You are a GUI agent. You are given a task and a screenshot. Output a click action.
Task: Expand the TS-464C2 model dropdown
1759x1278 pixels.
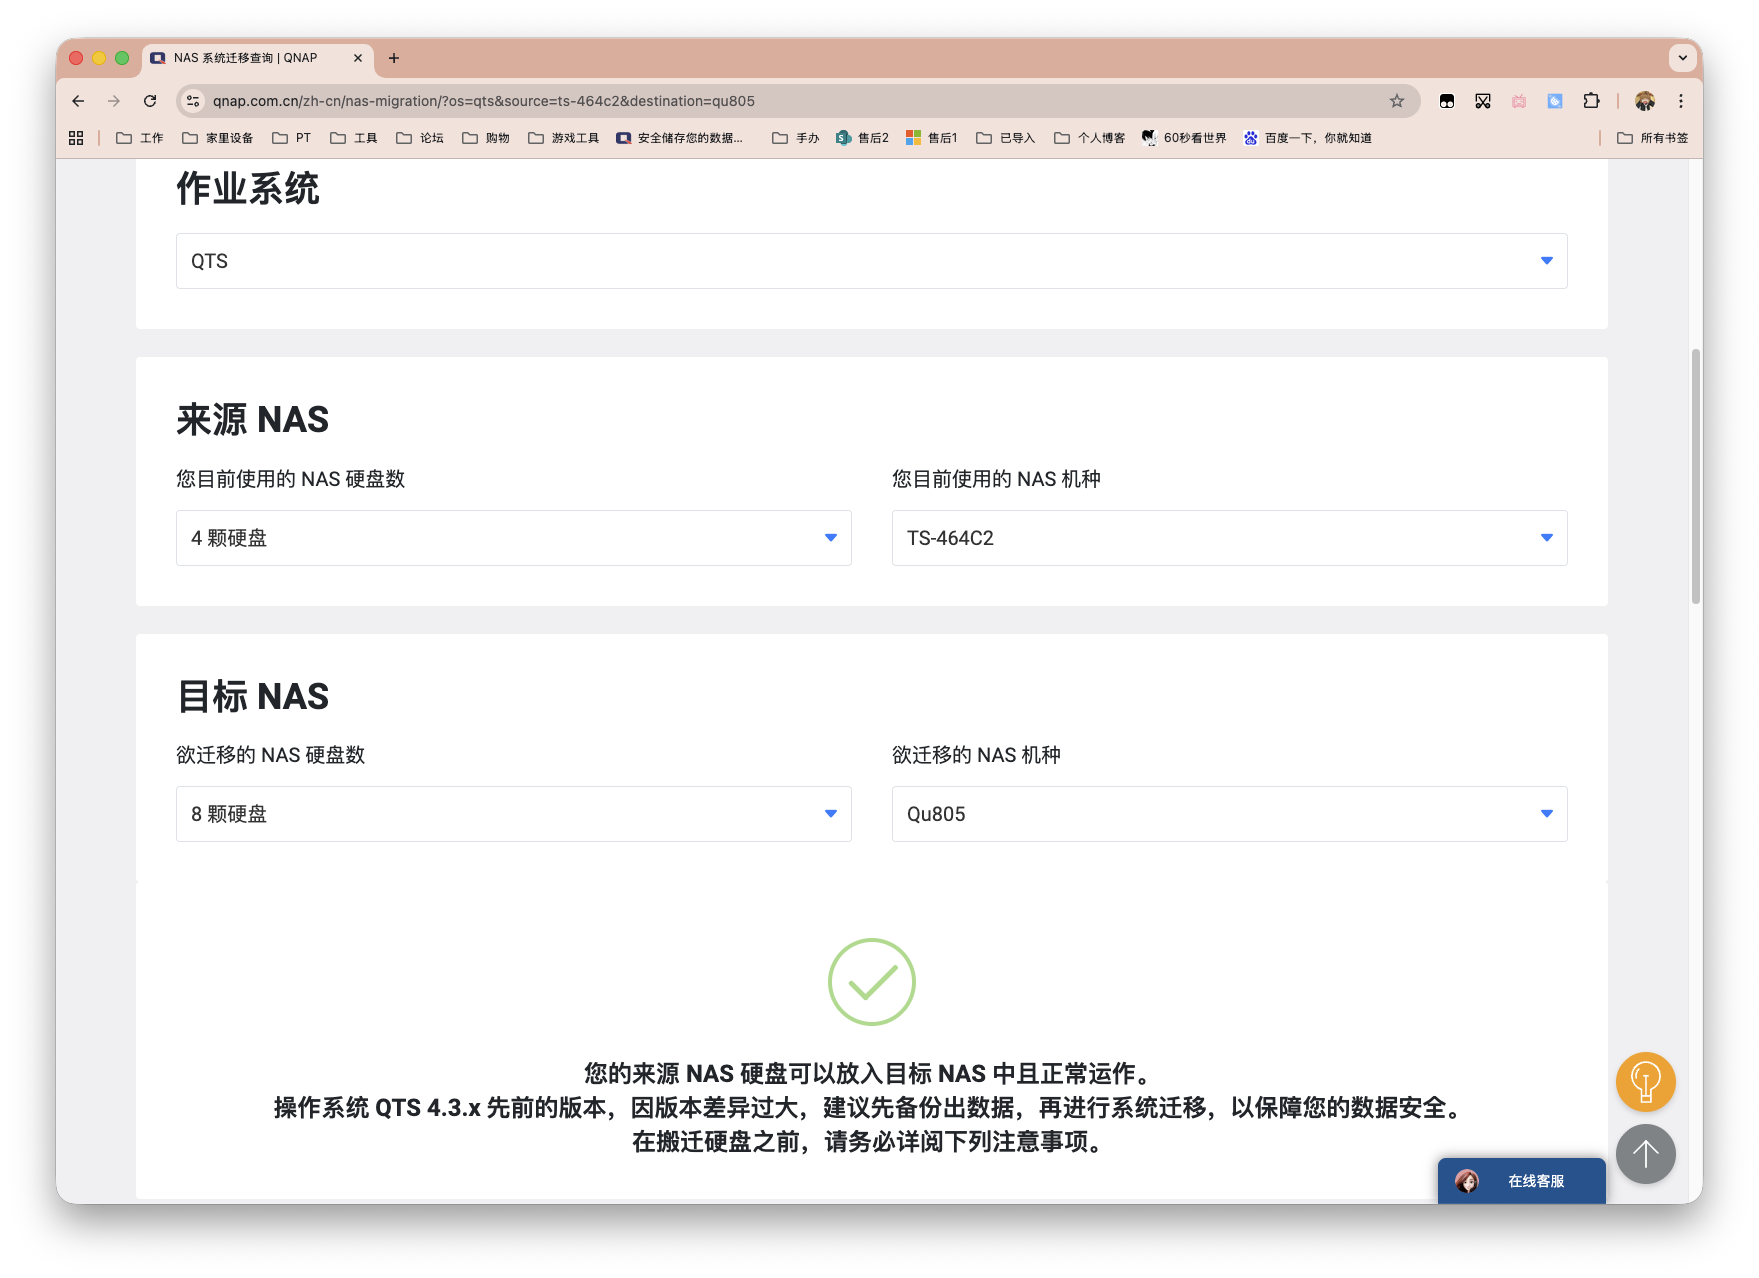click(1229, 538)
